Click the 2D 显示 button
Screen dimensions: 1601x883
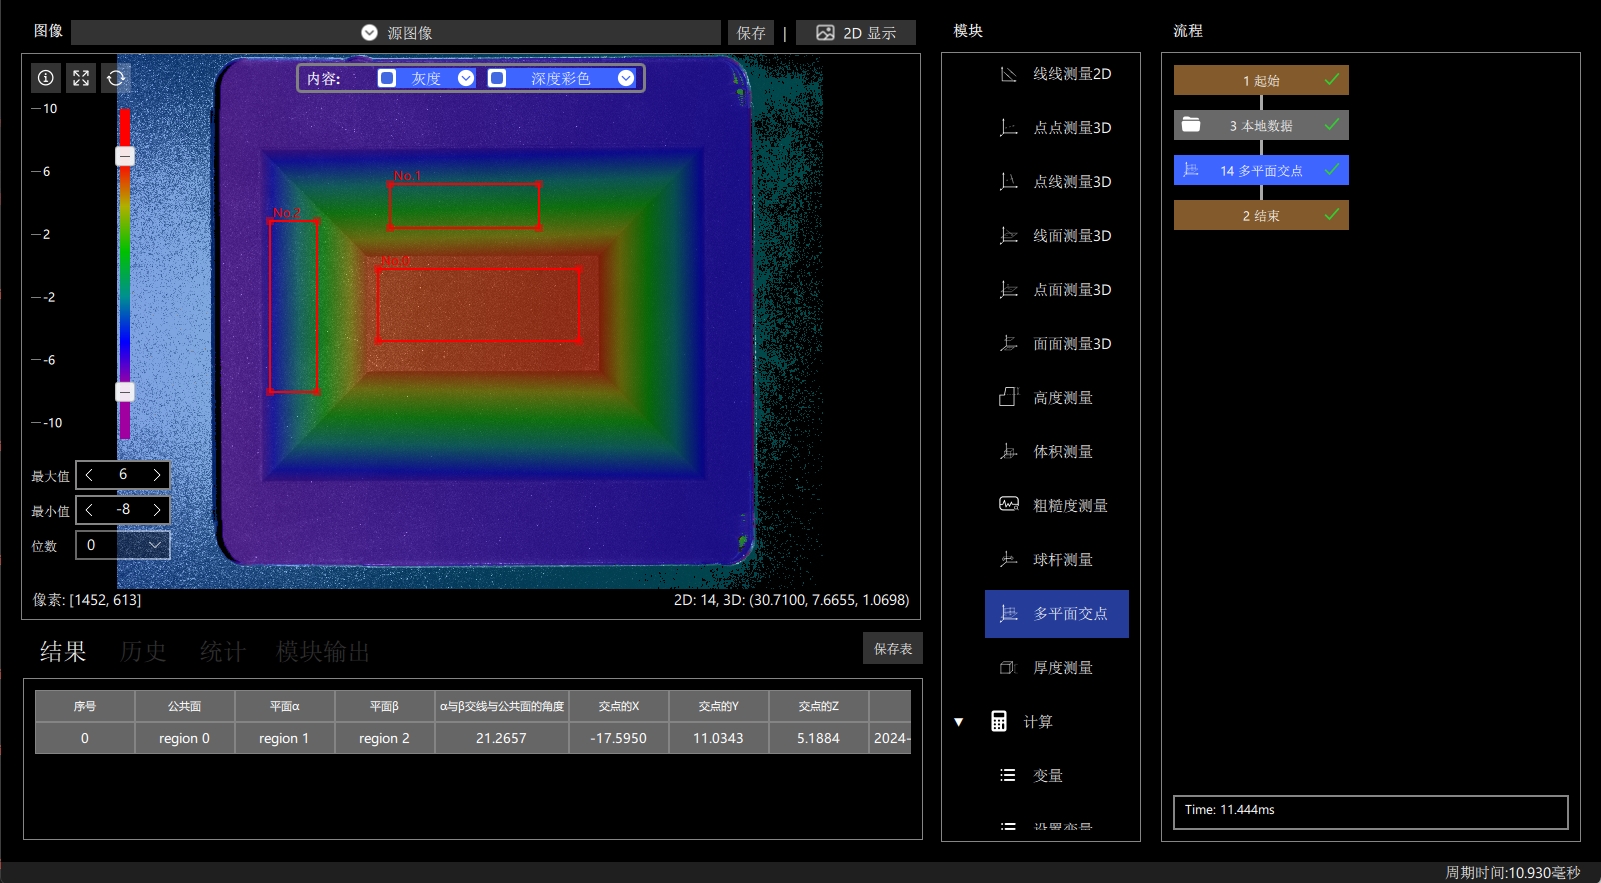(x=856, y=33)
